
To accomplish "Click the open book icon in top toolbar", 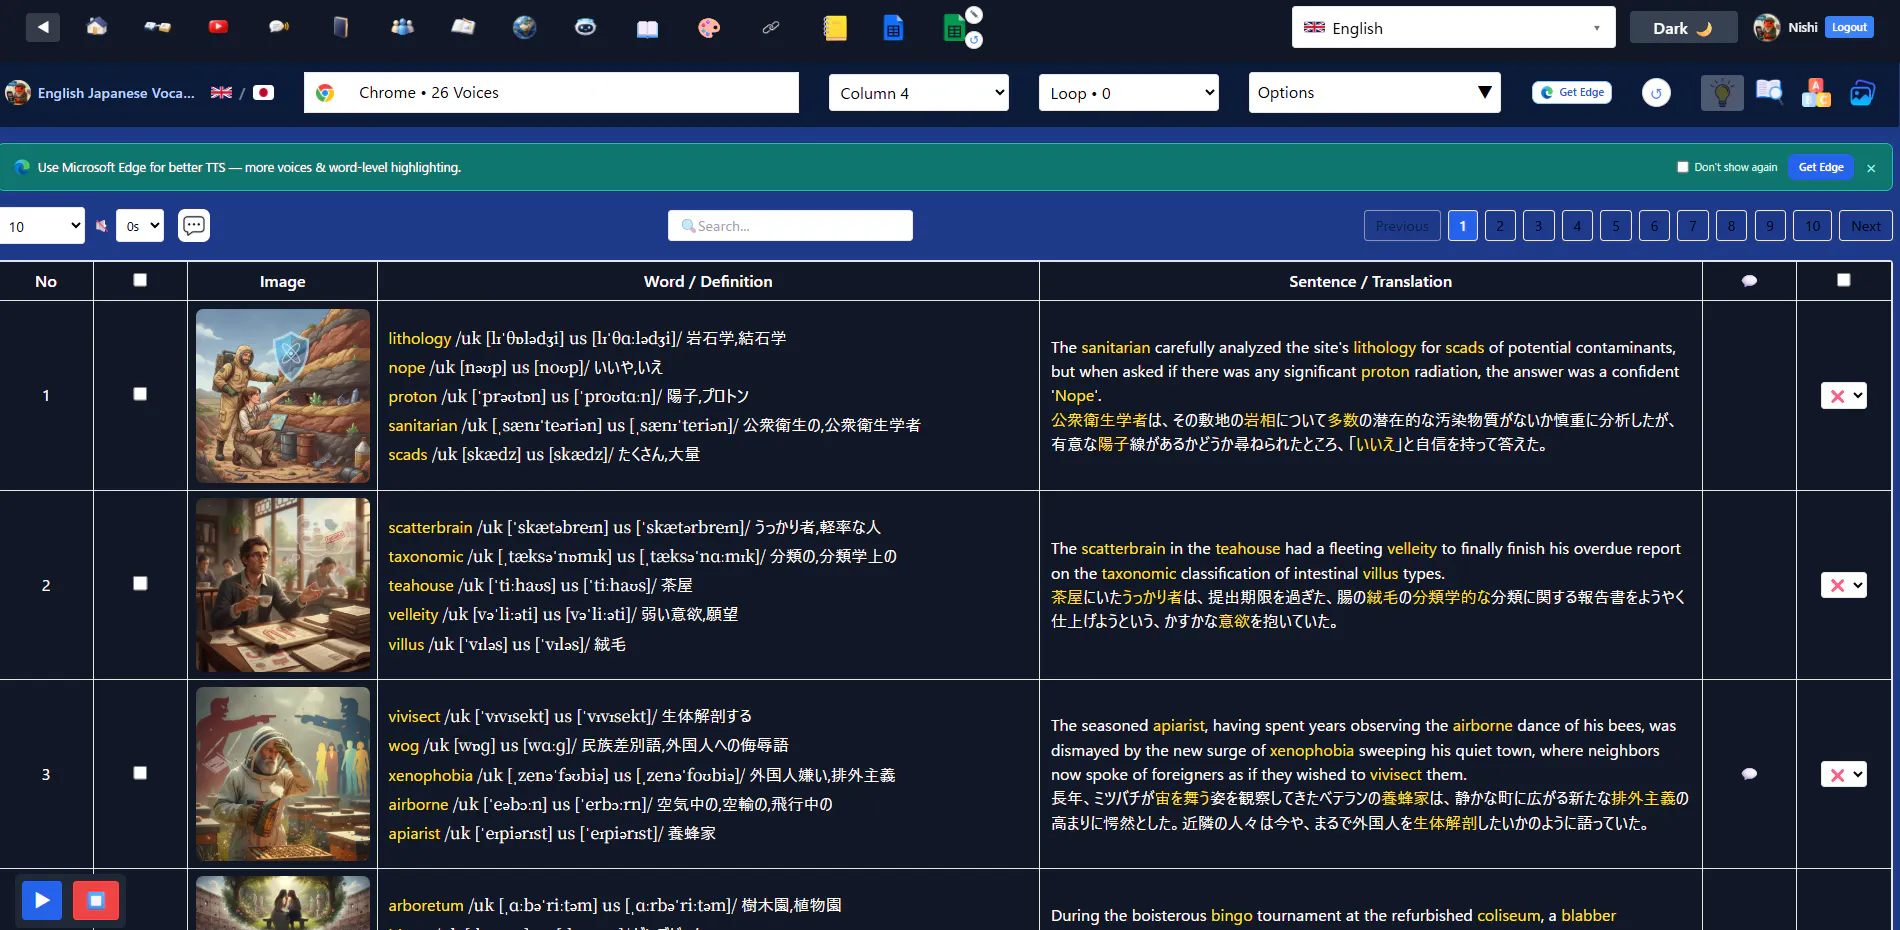I will coord(647,28).
